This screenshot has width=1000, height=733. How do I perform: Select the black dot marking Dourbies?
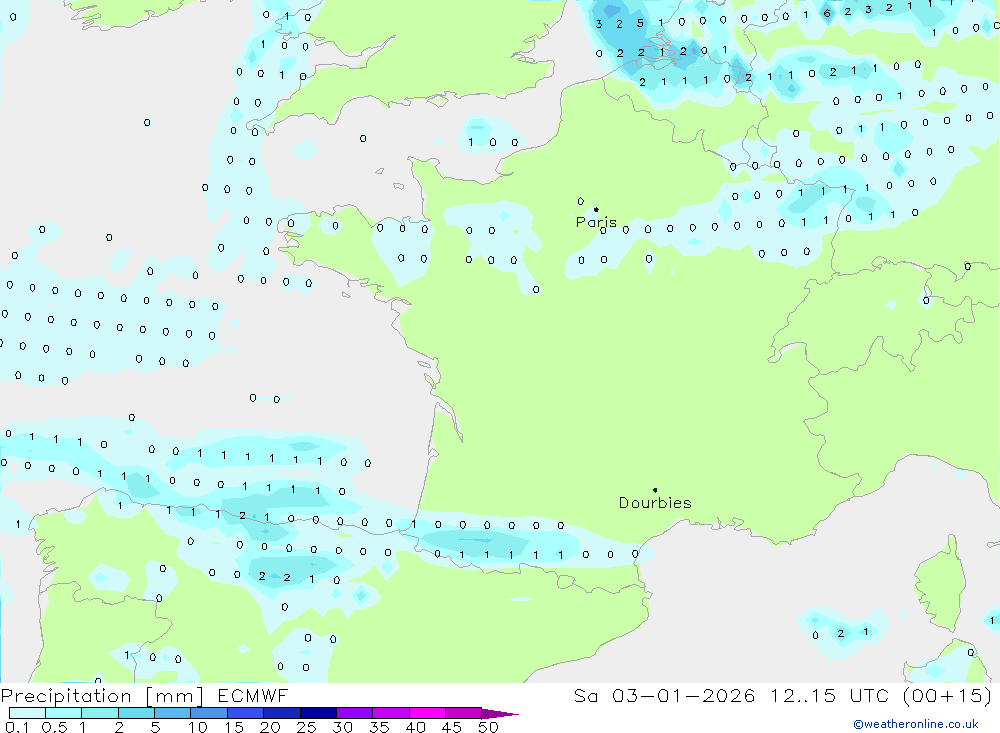point(655,490)
